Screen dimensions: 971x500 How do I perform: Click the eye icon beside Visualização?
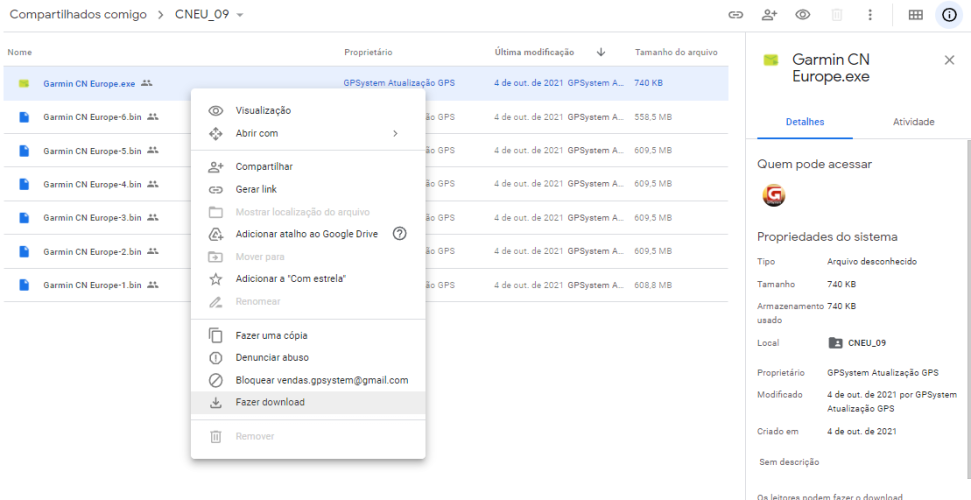pyautogui.click(x=216, y=111)
